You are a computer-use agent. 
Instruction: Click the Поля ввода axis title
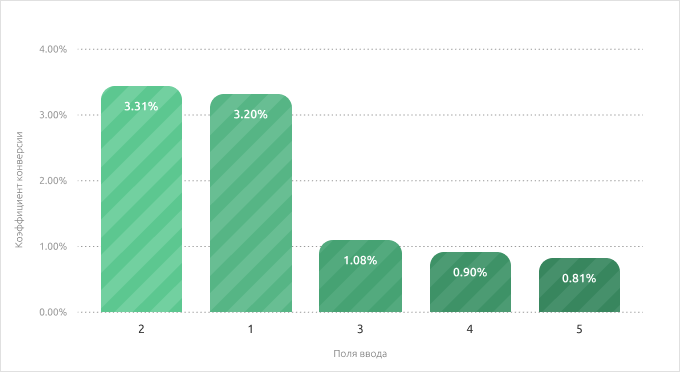360,354
